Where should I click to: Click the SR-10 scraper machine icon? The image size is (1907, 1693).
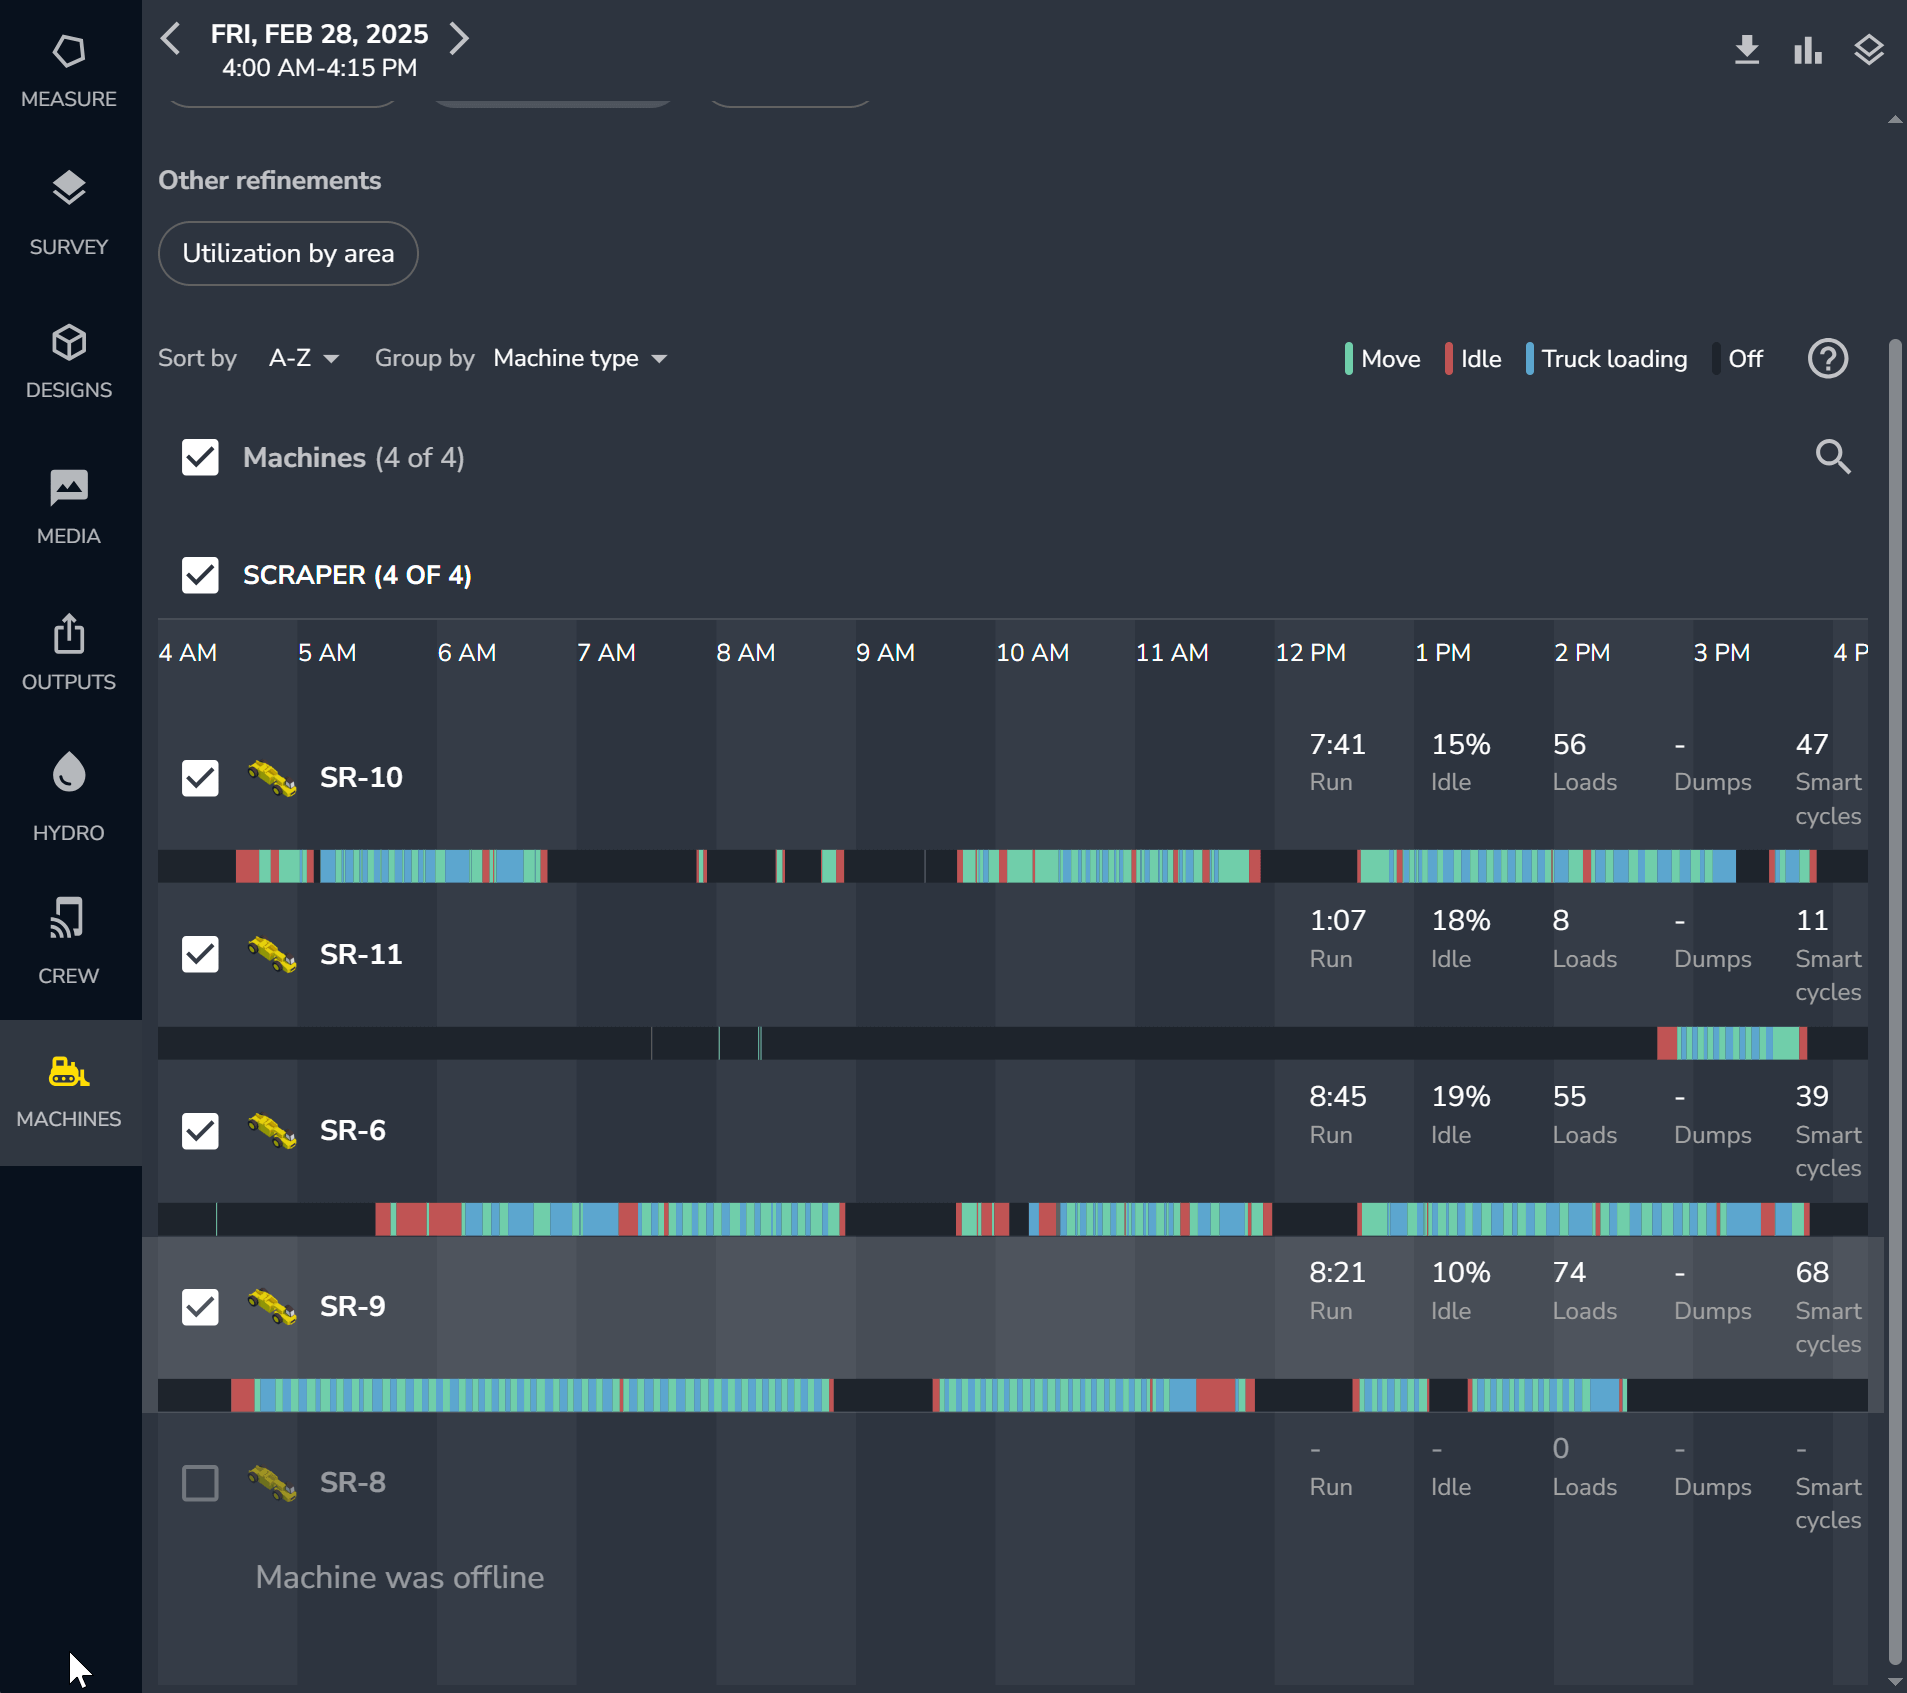point(272,778)
